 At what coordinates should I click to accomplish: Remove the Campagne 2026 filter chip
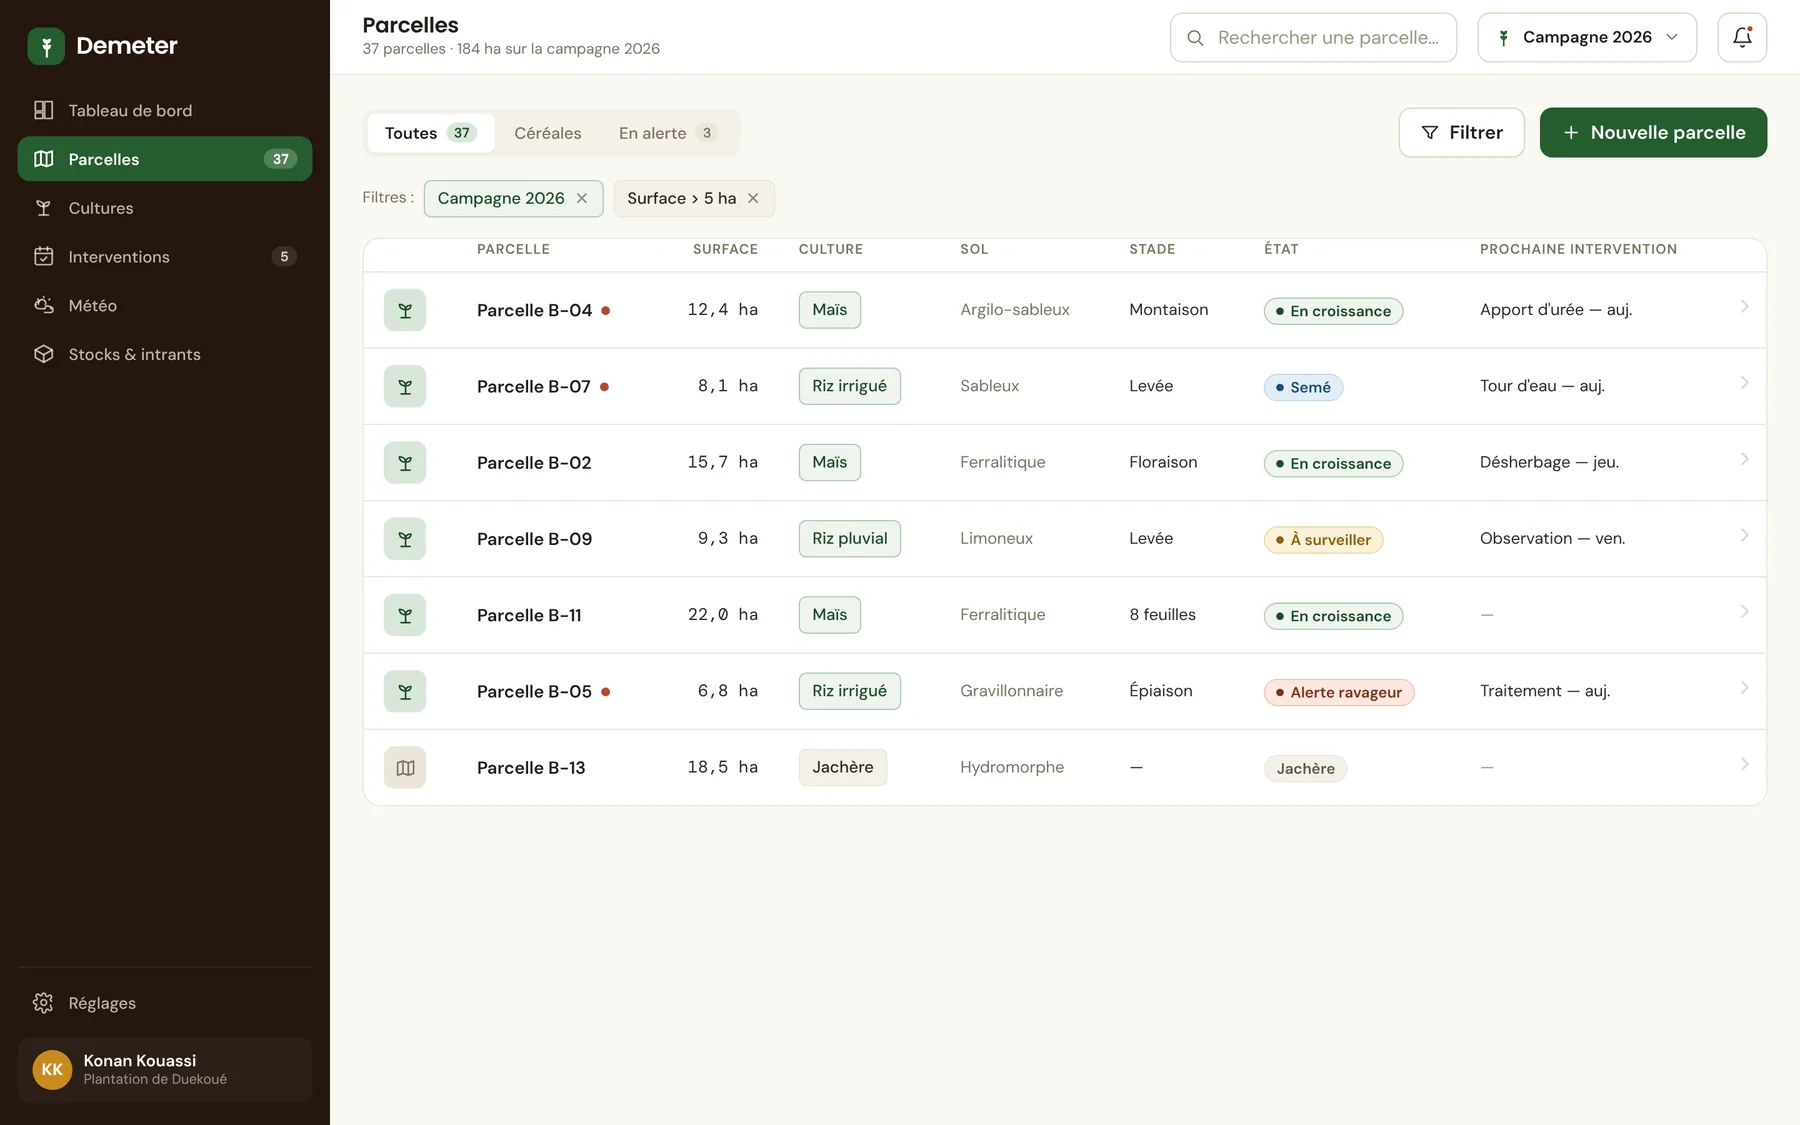point(582,198)
